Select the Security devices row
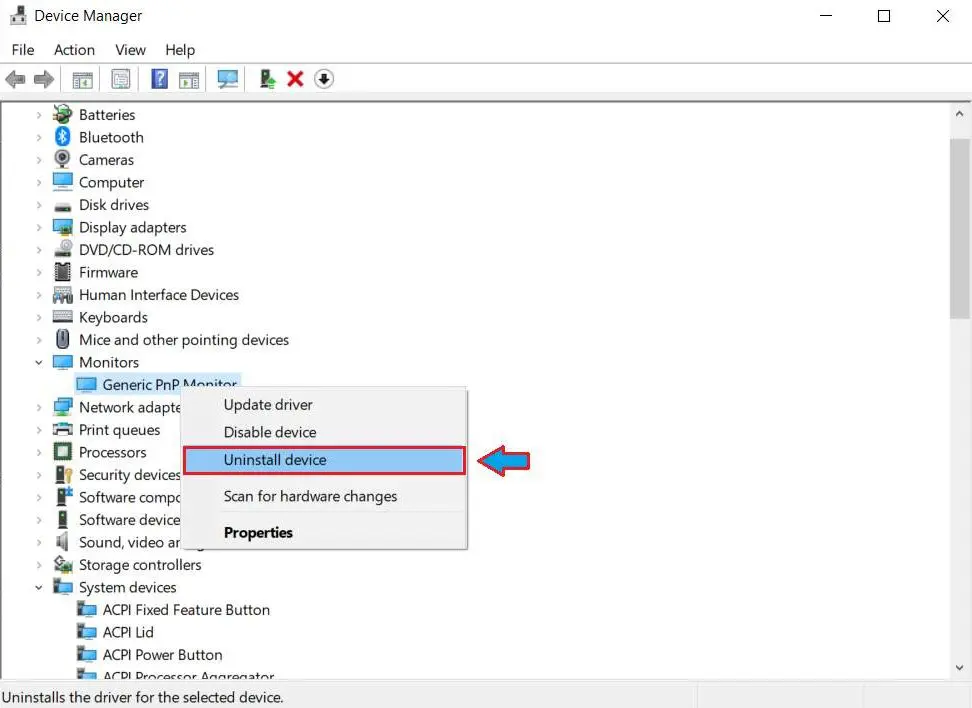The height and width of the screenshot is (708, 972). tap(118, 475)
